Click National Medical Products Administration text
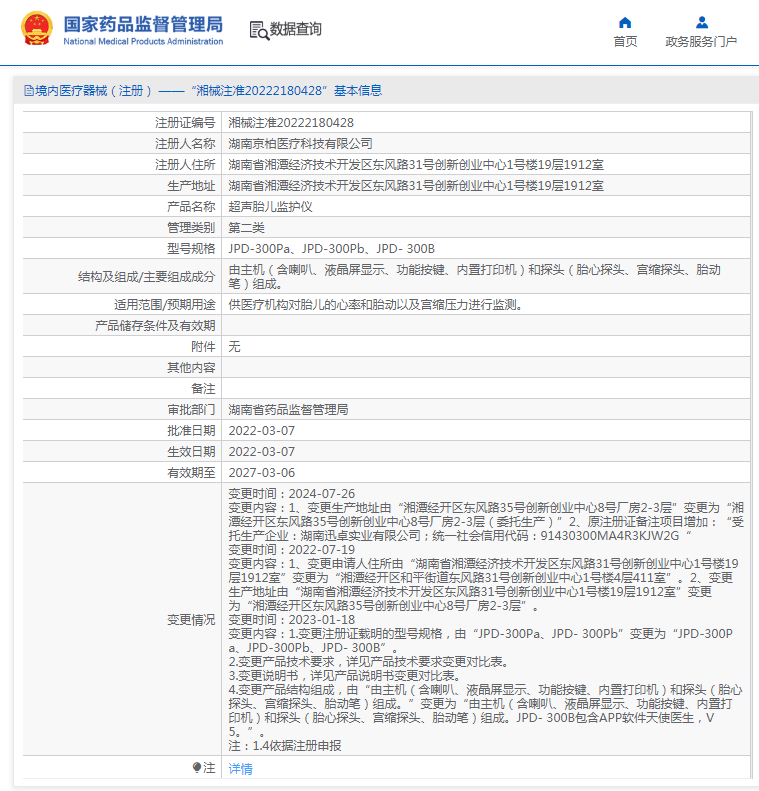Screen dimensions: 759x791 click(143, 41)
